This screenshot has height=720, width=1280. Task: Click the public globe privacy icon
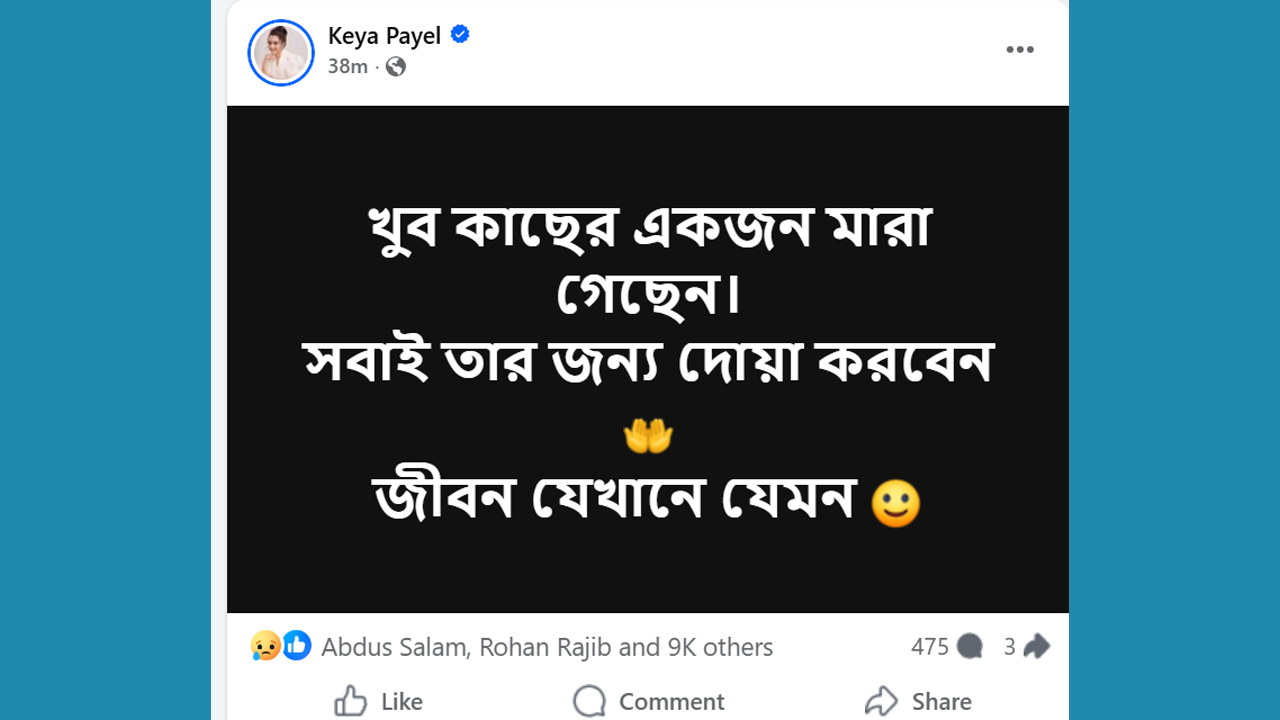pos(396,67)
